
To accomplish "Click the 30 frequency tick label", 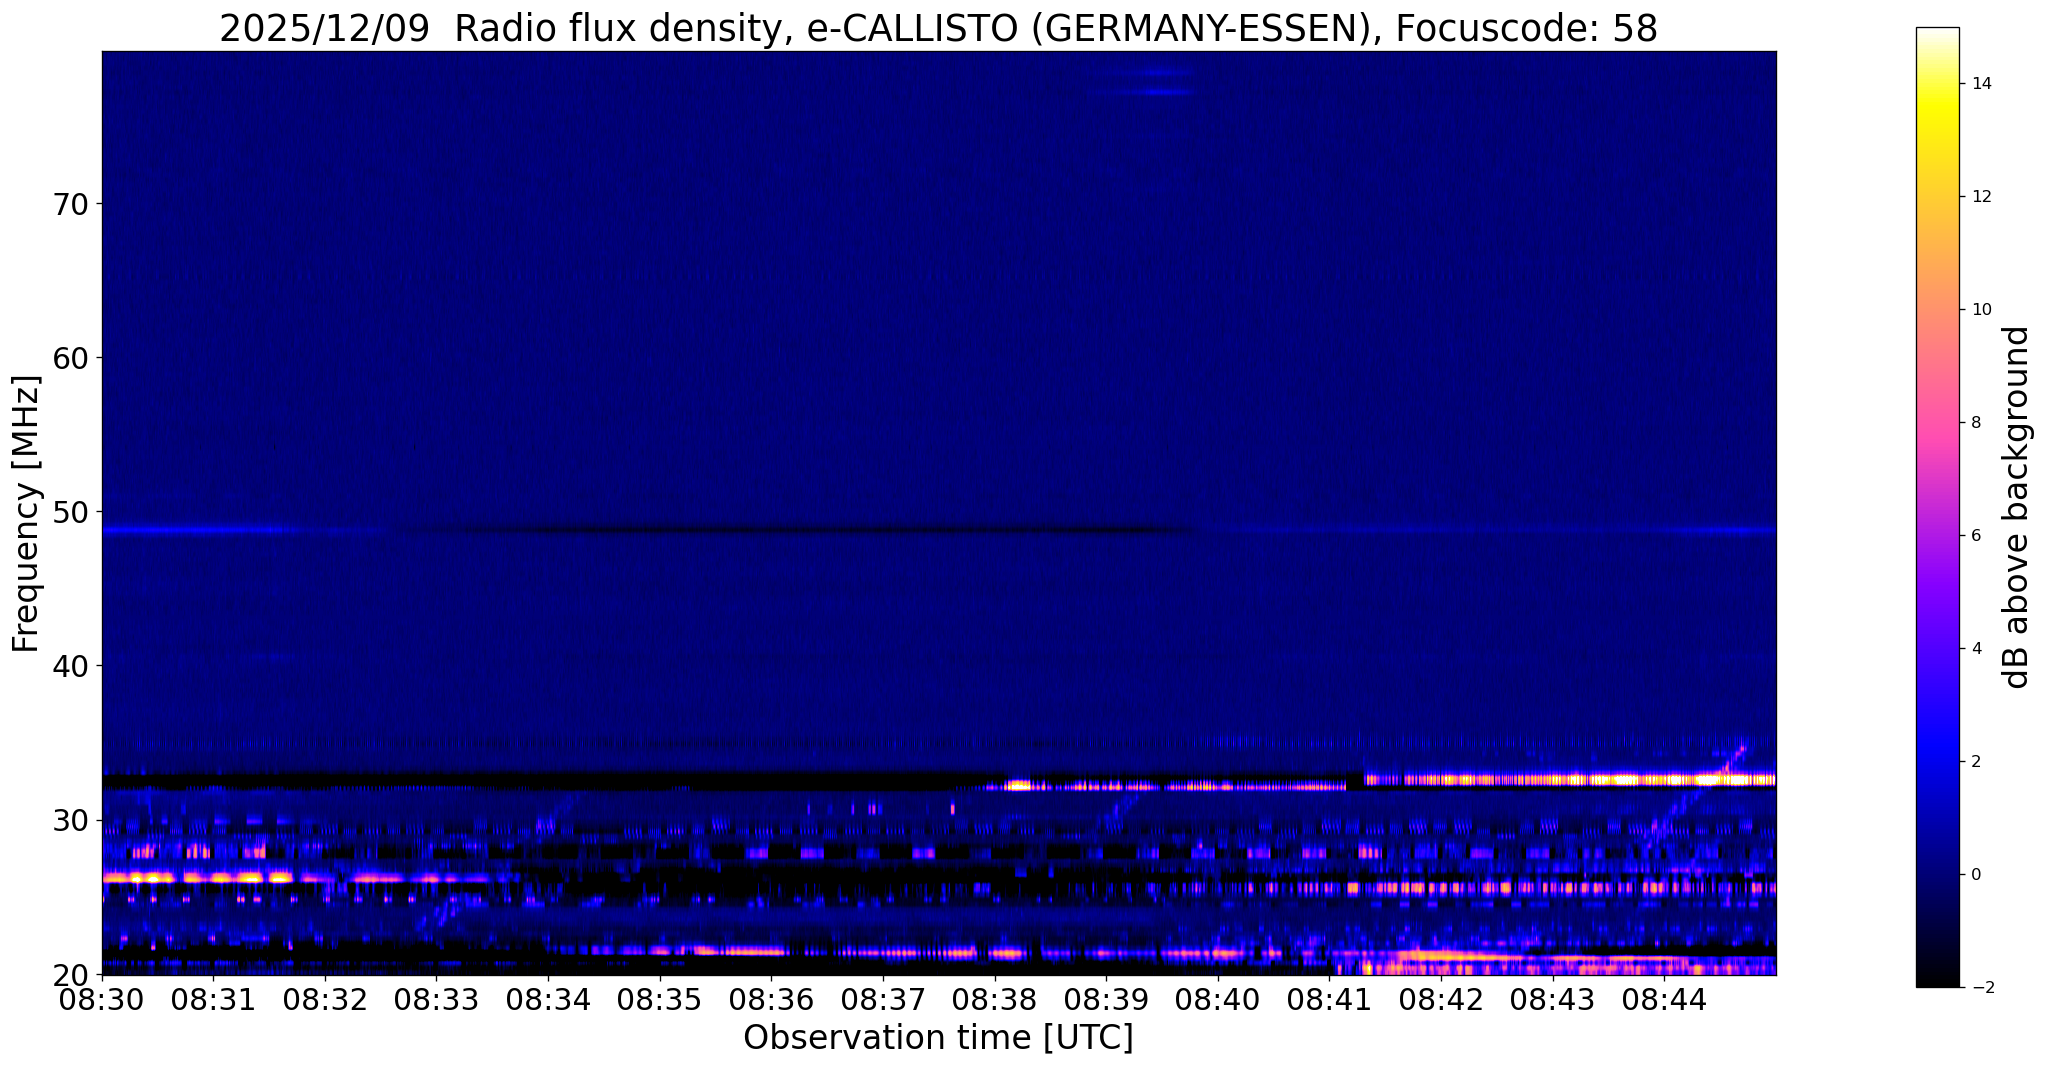I will click(69, 820).
